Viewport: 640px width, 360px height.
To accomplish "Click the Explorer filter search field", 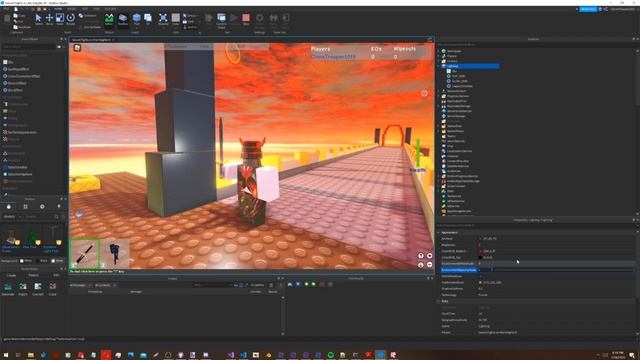I will pyautogui.click(x=535, y=44).
